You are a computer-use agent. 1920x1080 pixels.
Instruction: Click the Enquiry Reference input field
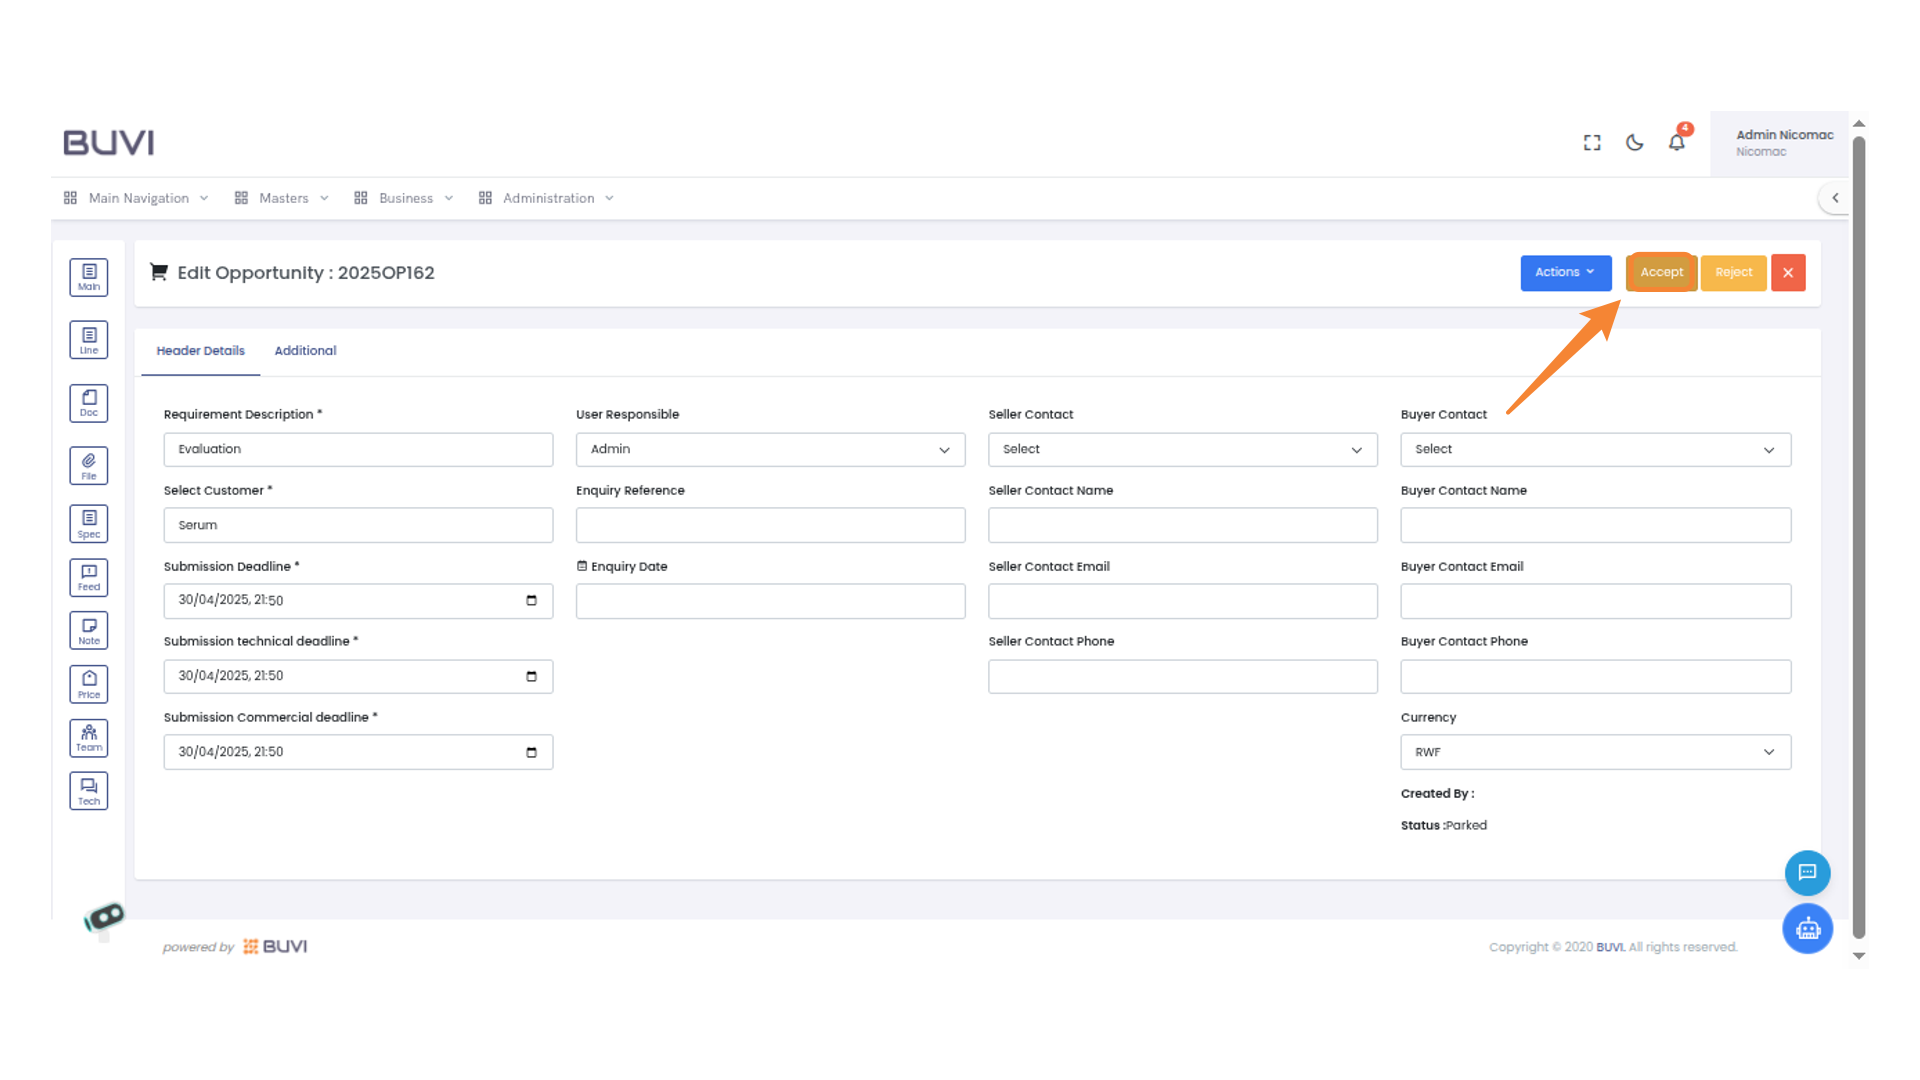point(770,525)
